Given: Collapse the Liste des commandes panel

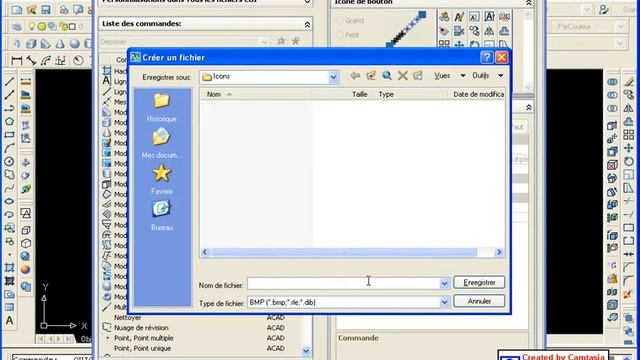Looking at the screenshot, I should (307, 24).
